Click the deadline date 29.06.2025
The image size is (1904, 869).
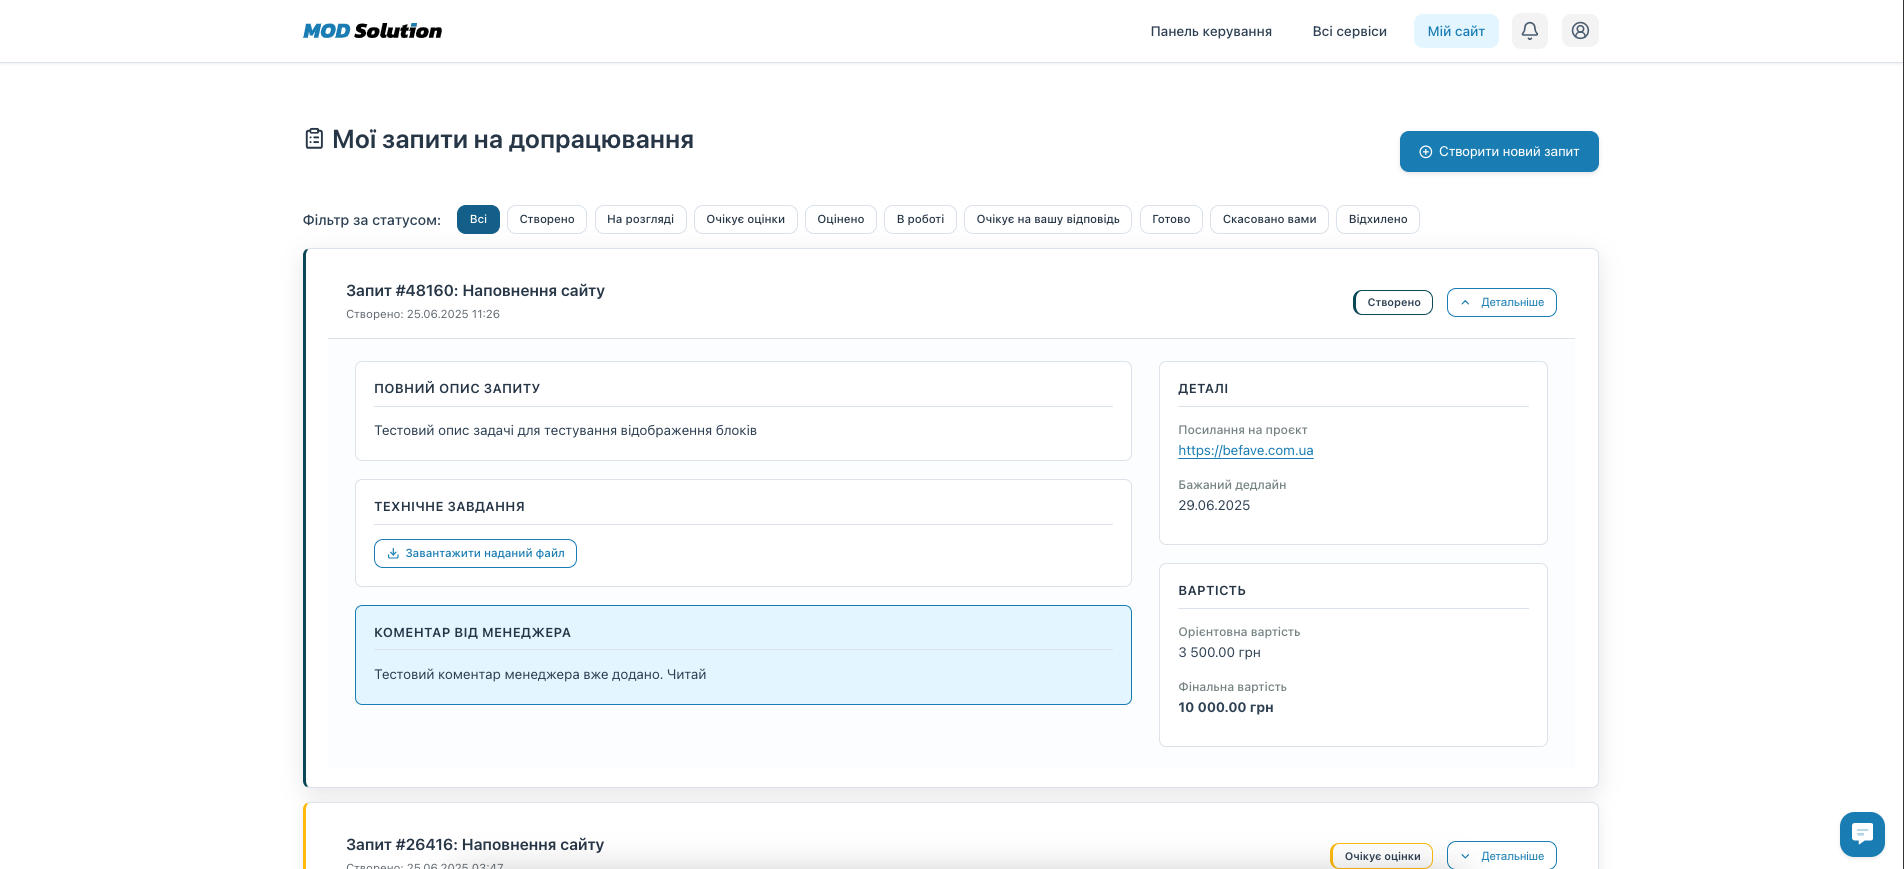[1214, 505]
